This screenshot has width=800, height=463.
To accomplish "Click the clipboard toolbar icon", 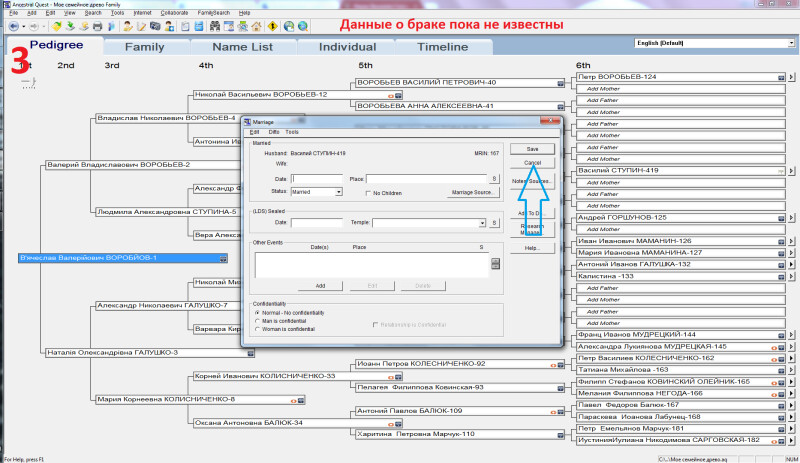I will click(x=185, y=26).
